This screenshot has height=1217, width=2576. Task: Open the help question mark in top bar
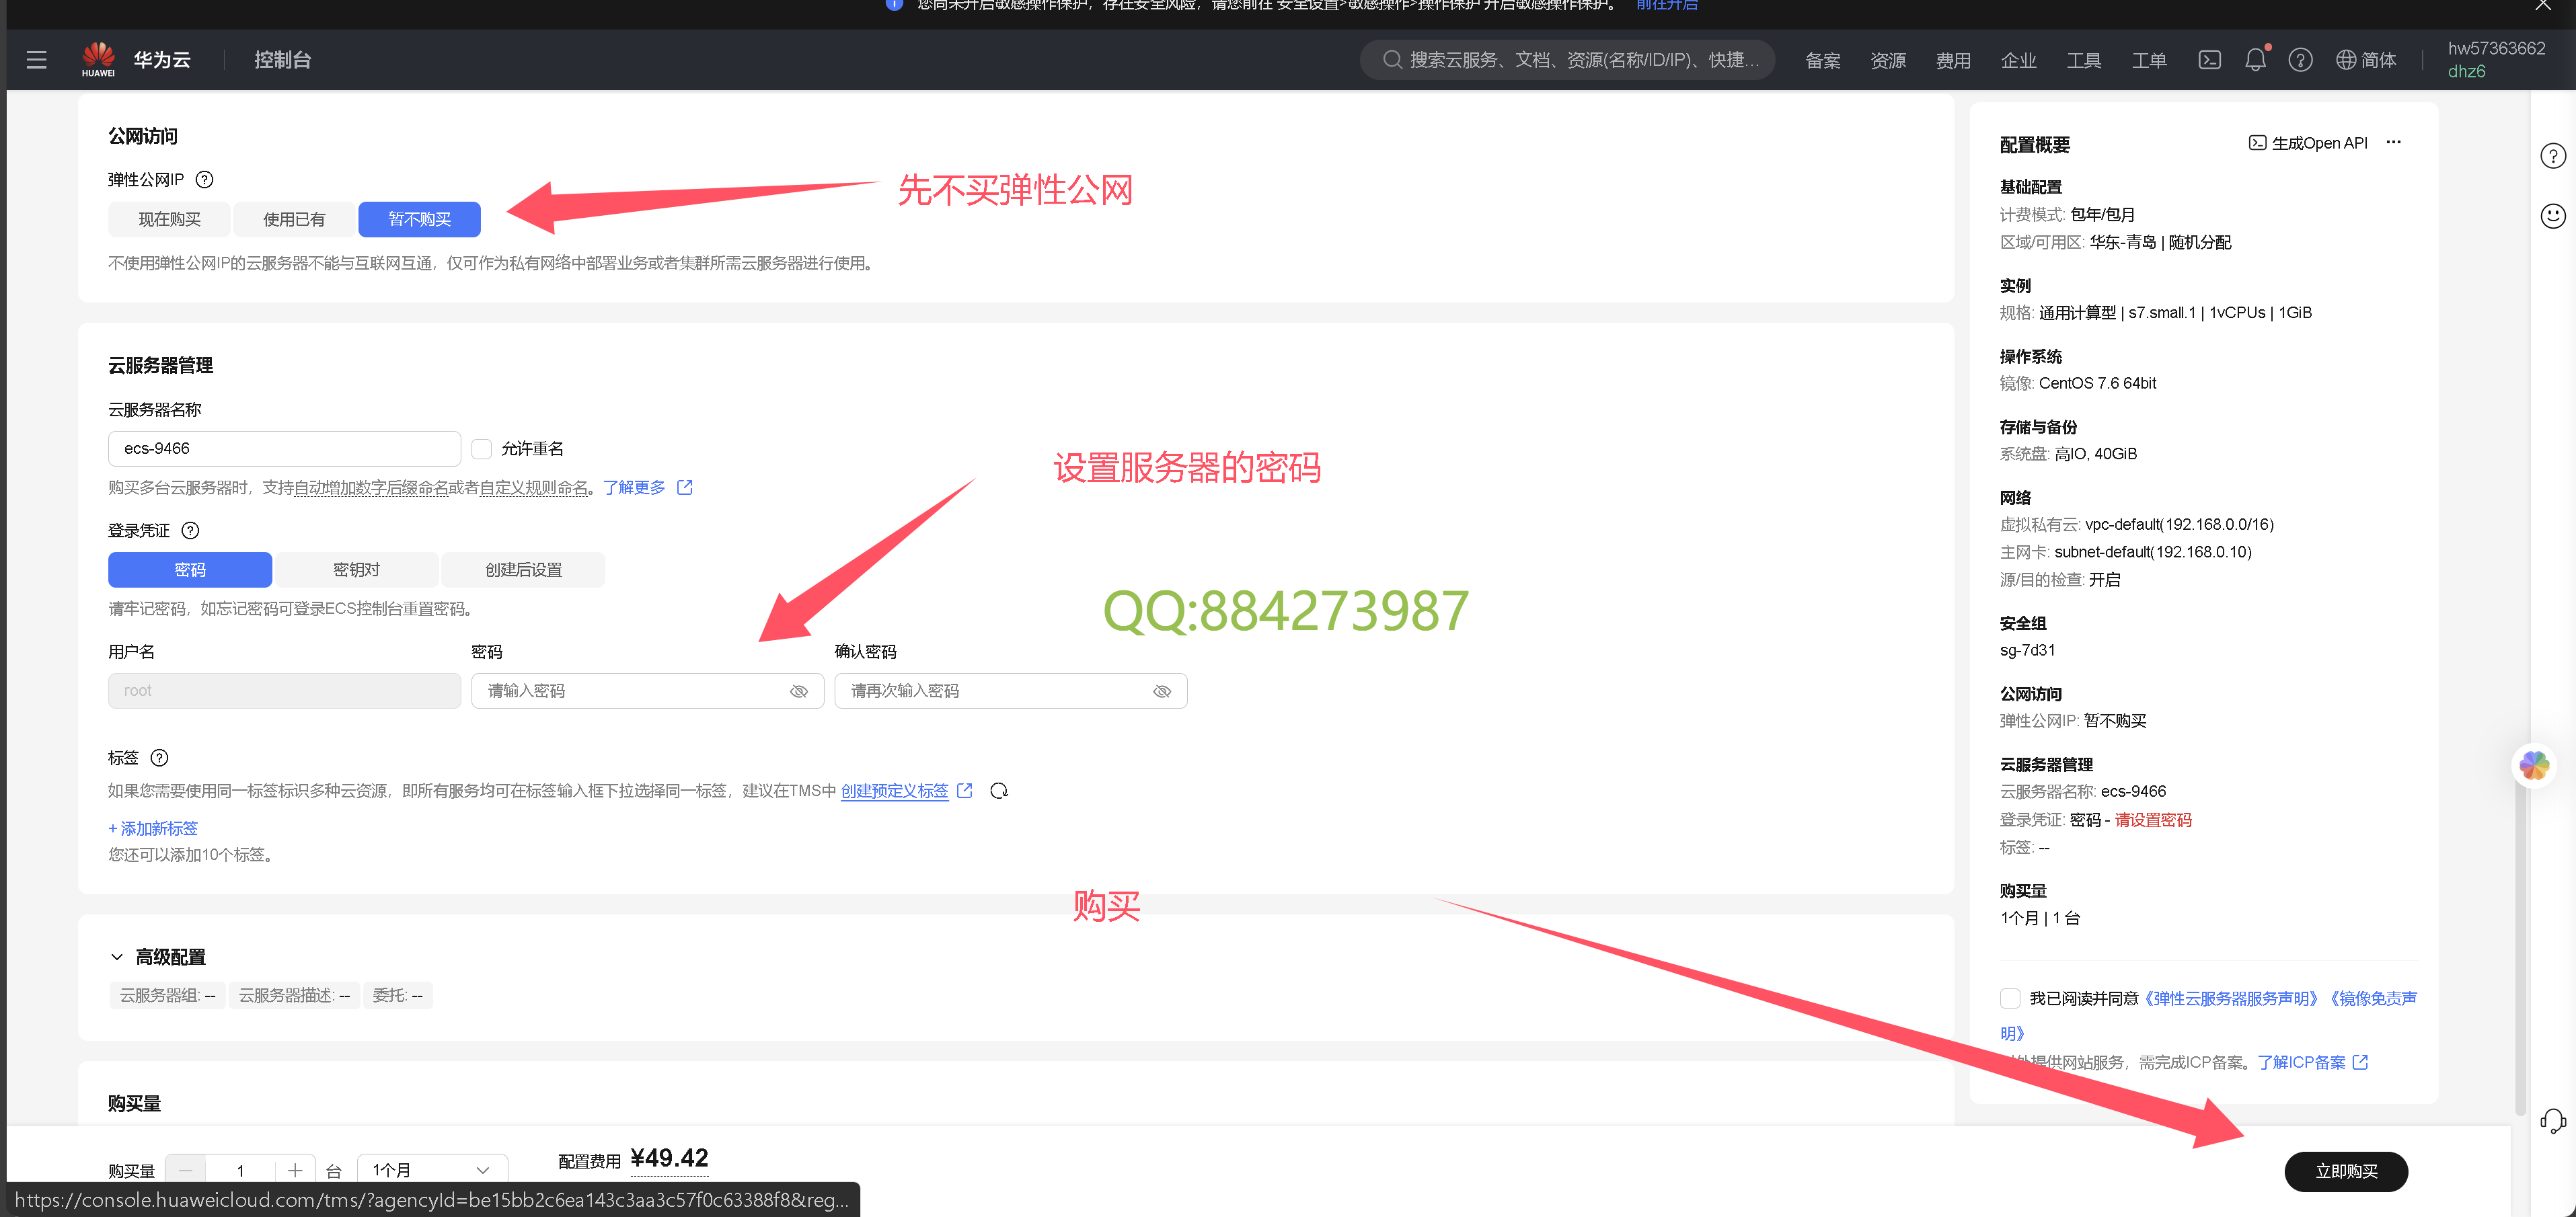(x=2301, y=60)
